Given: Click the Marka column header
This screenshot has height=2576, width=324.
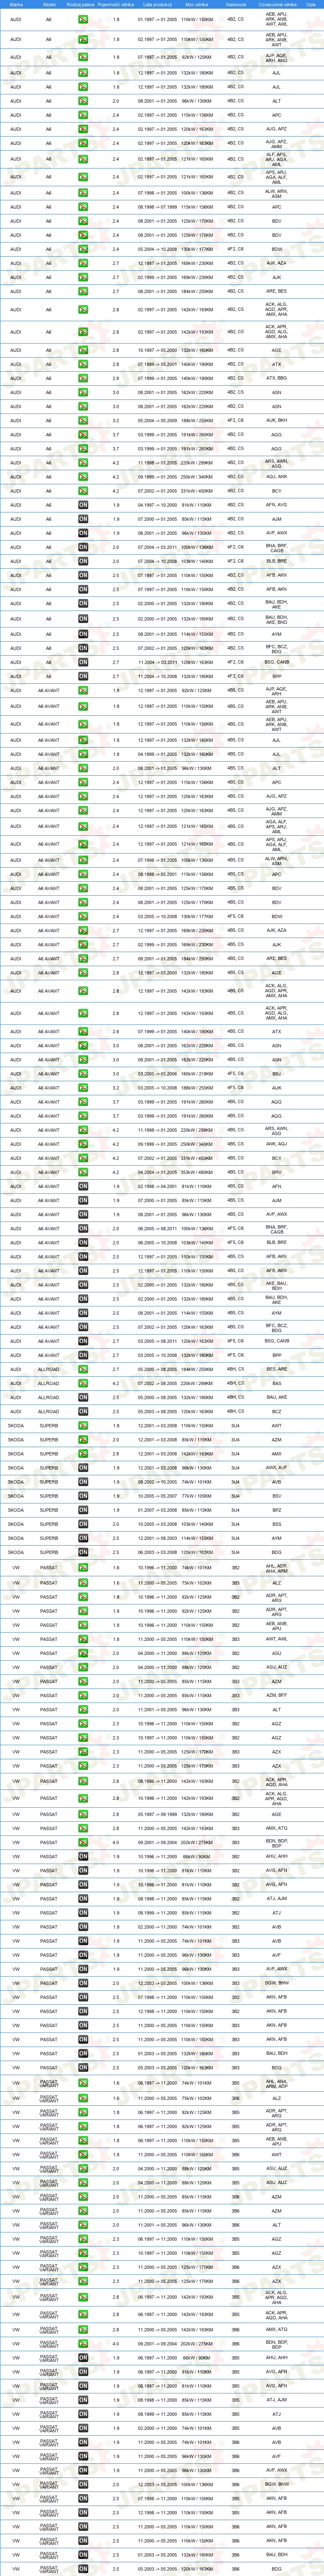Looking at the screenshot, I should tap(16, 4).
